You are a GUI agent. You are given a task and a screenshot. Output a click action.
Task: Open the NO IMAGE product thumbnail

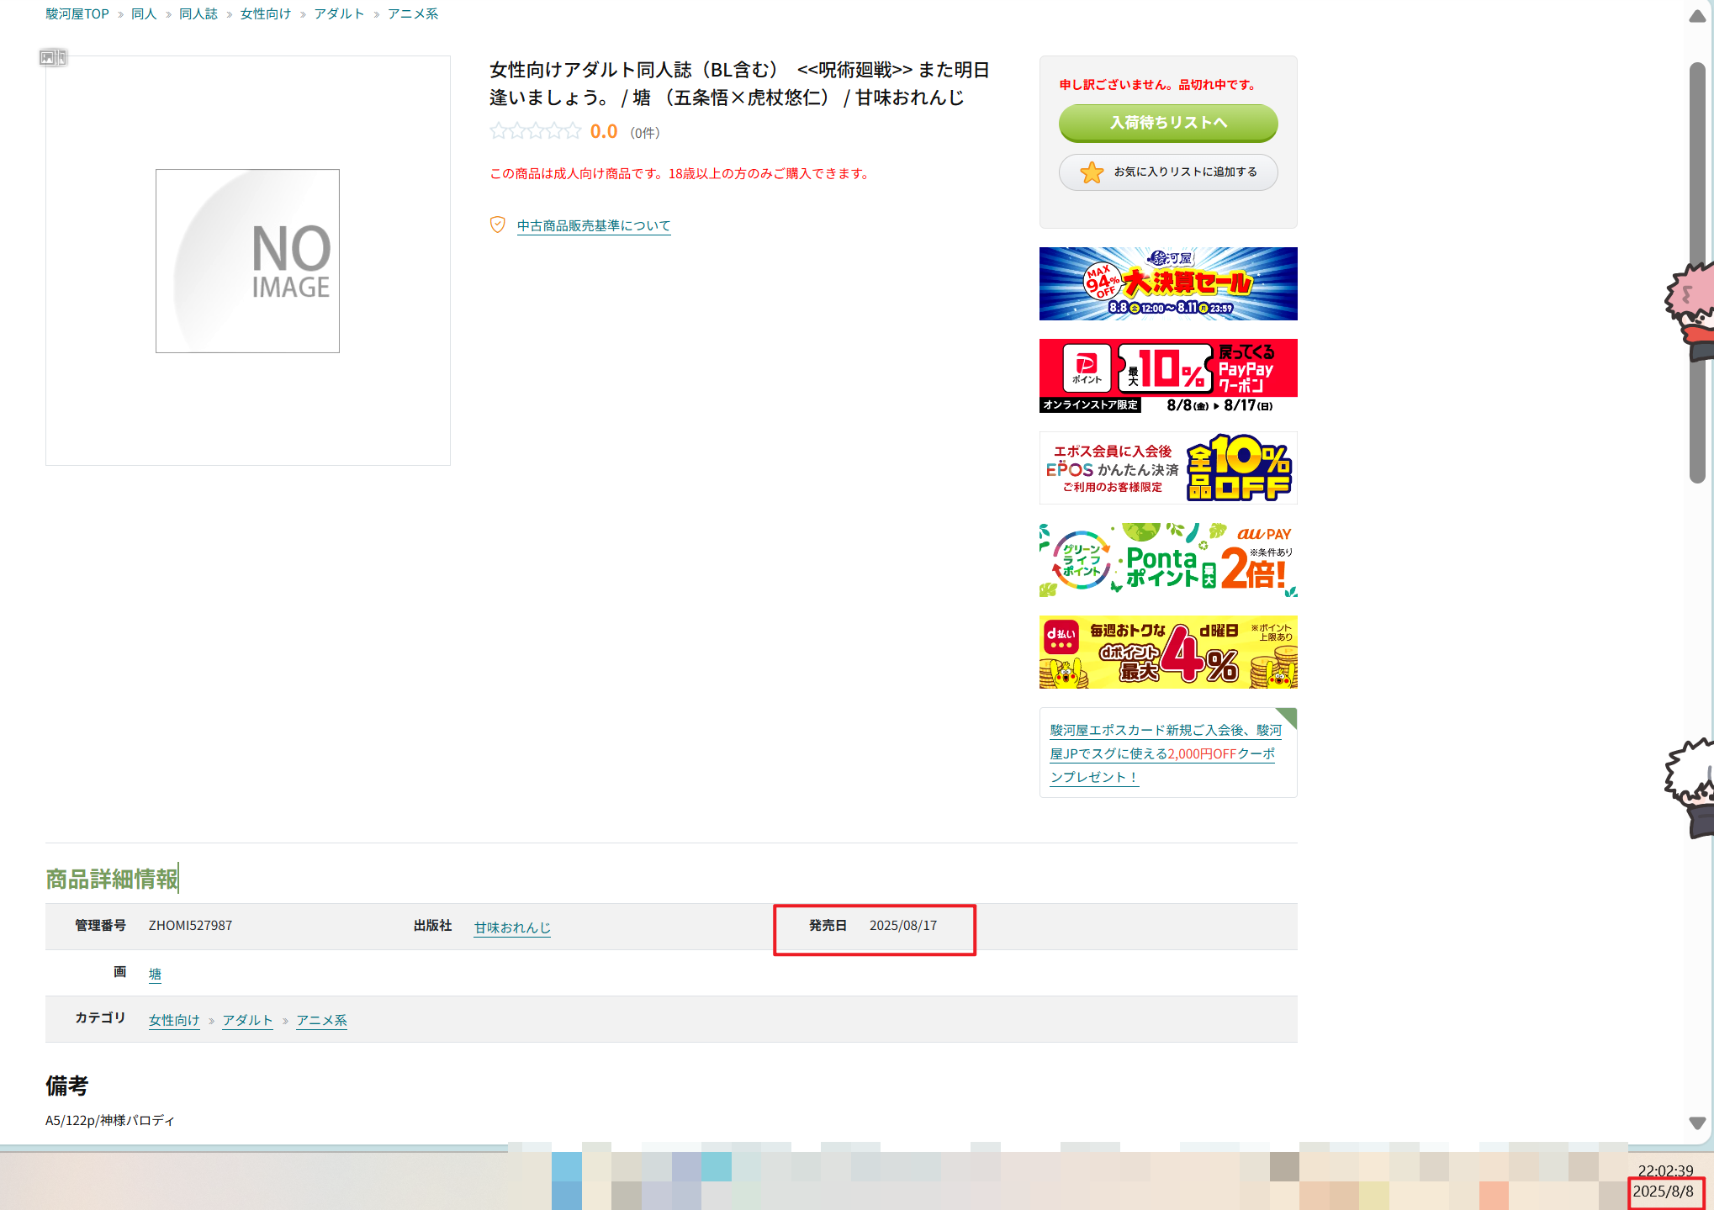[248, 261]
